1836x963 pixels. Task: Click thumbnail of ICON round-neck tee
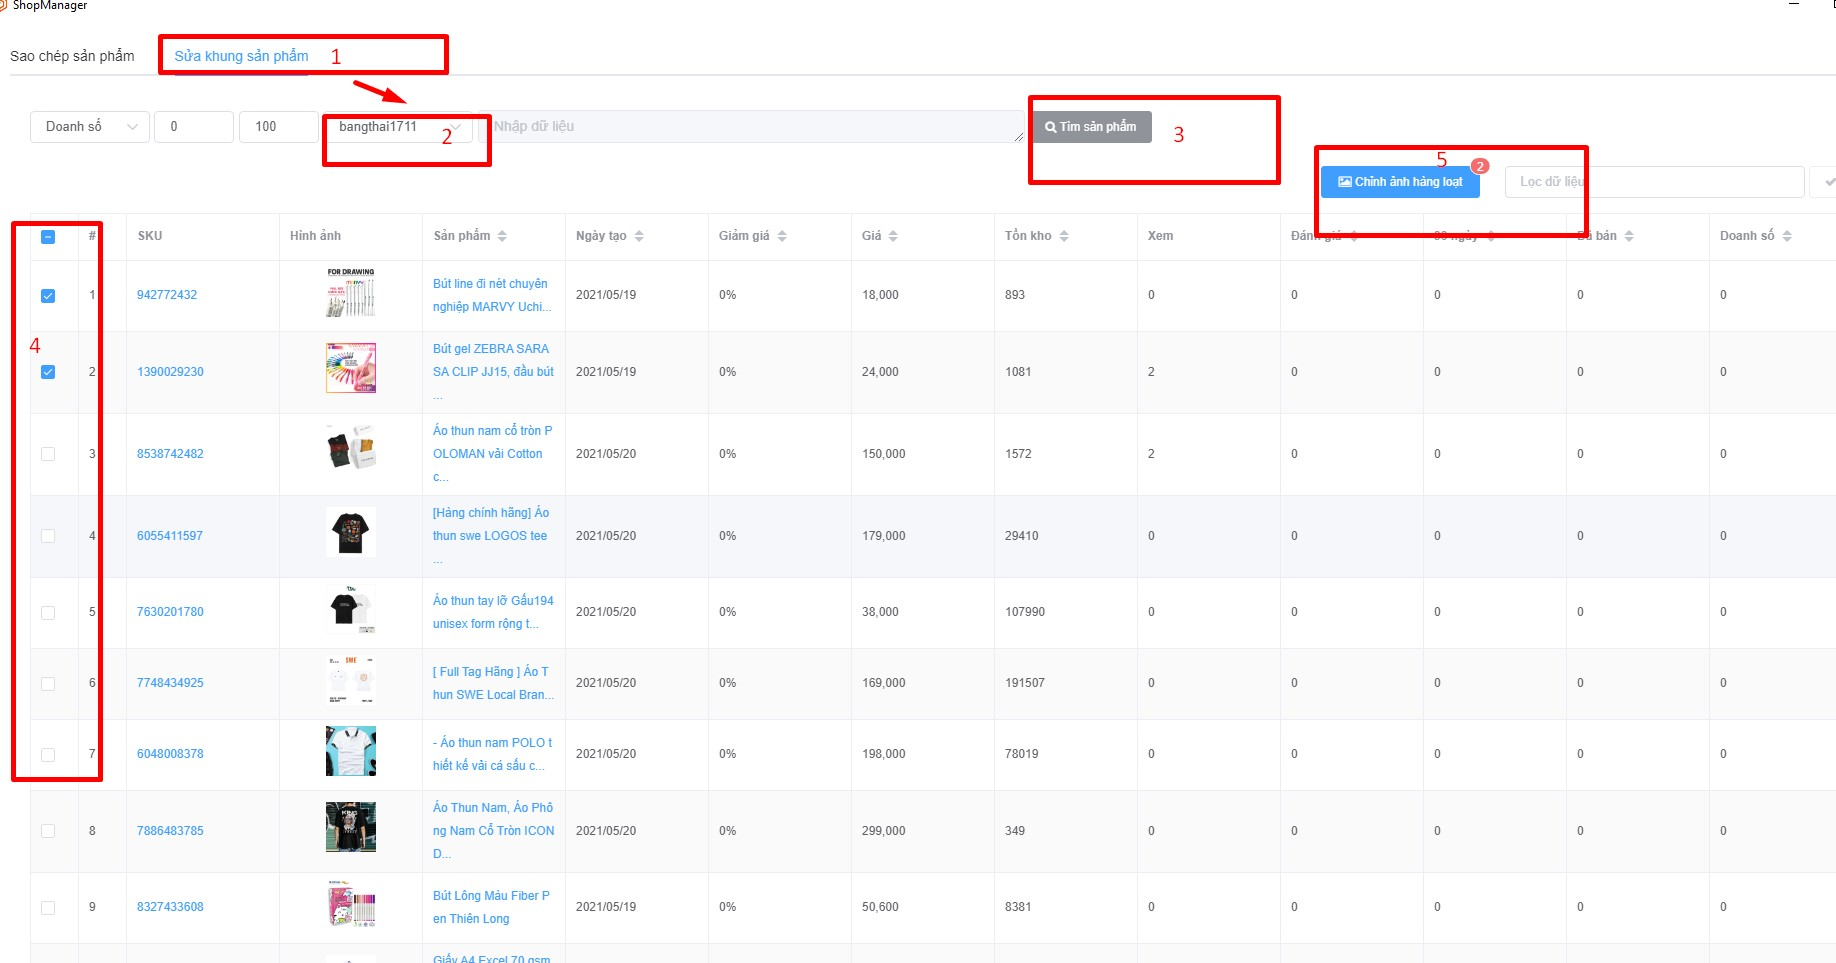(351, 827)
